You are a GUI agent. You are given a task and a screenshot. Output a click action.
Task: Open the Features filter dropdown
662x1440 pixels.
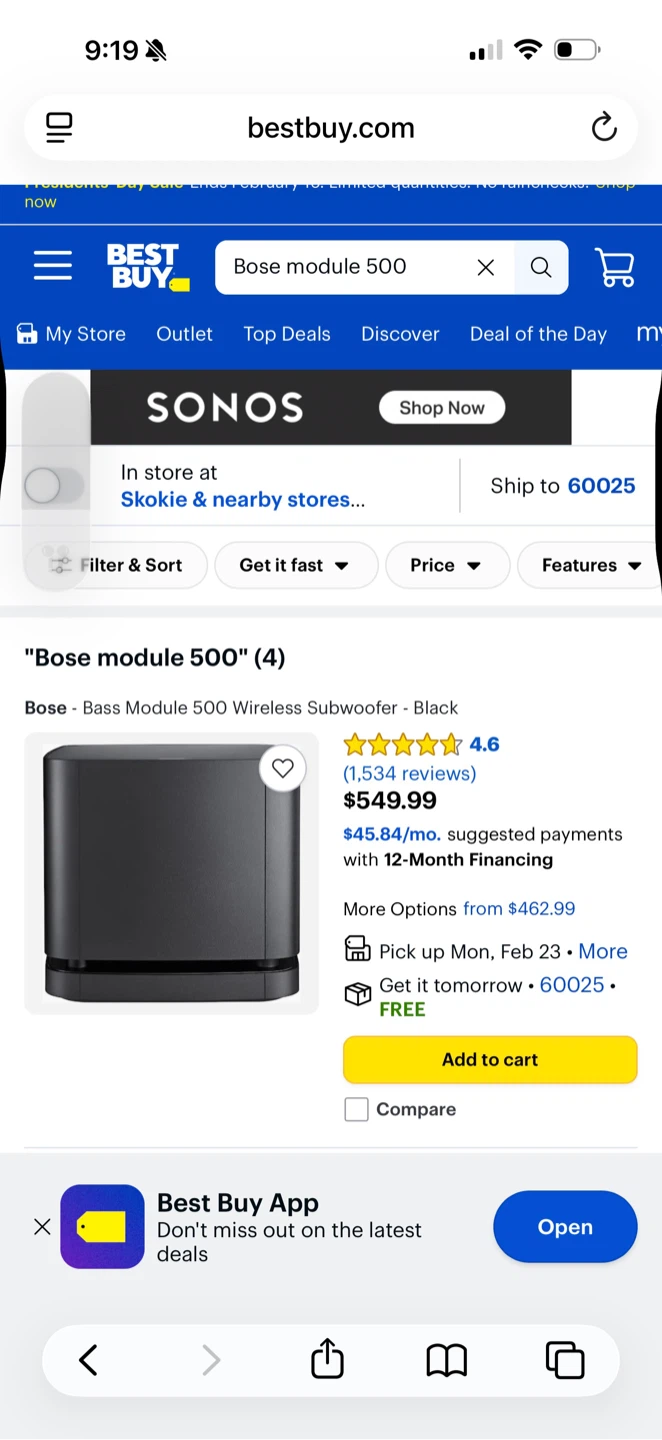(x=591, y=565)
